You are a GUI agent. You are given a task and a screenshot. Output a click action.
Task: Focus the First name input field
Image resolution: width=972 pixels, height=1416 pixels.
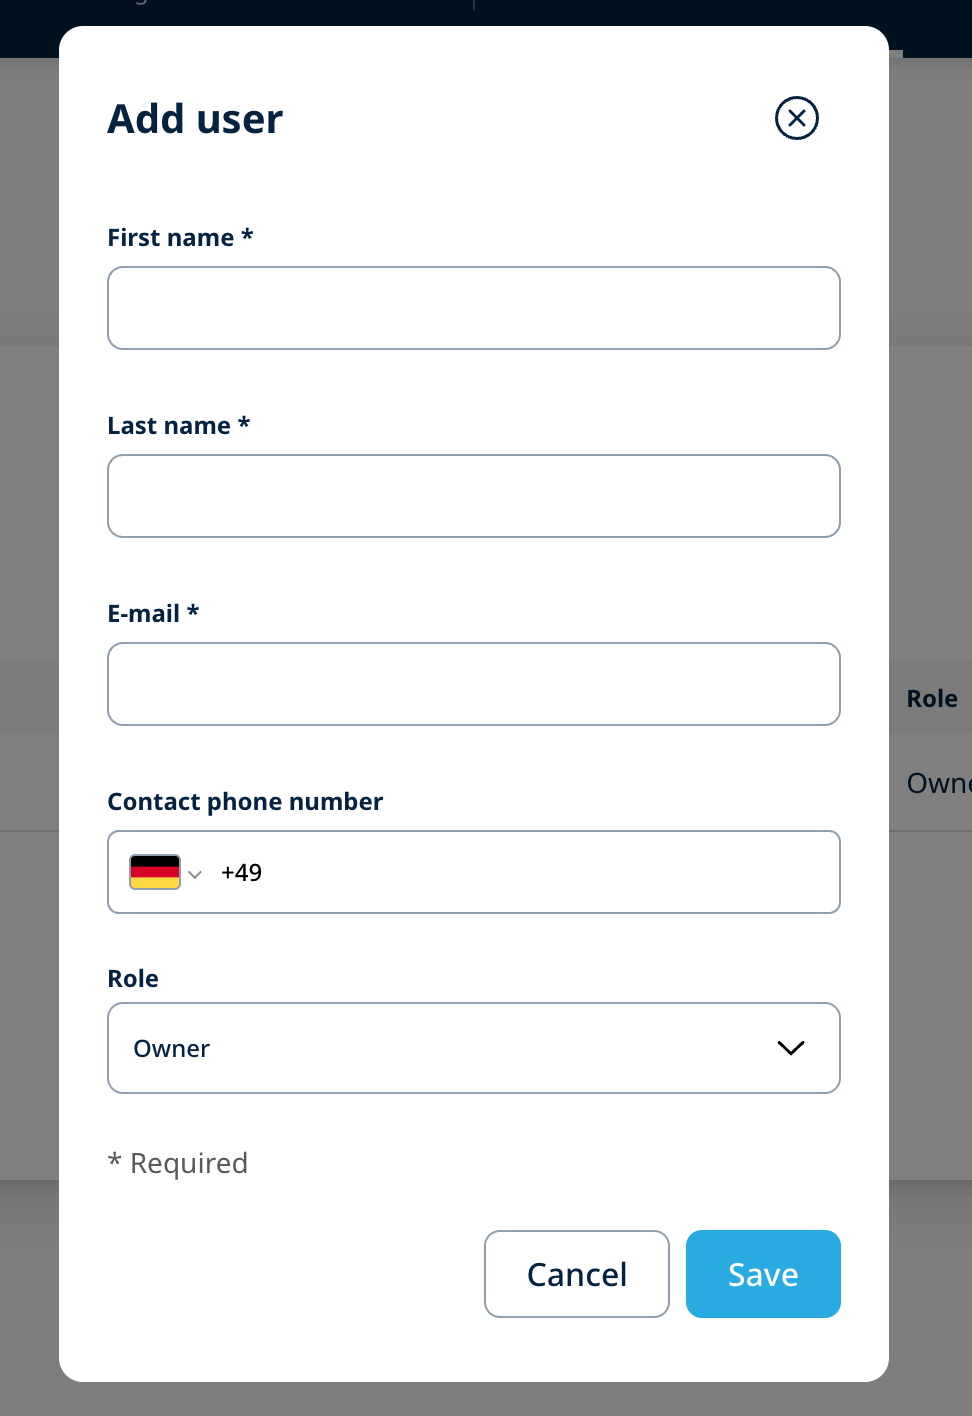pyautogui.click(x=473, y=308)
